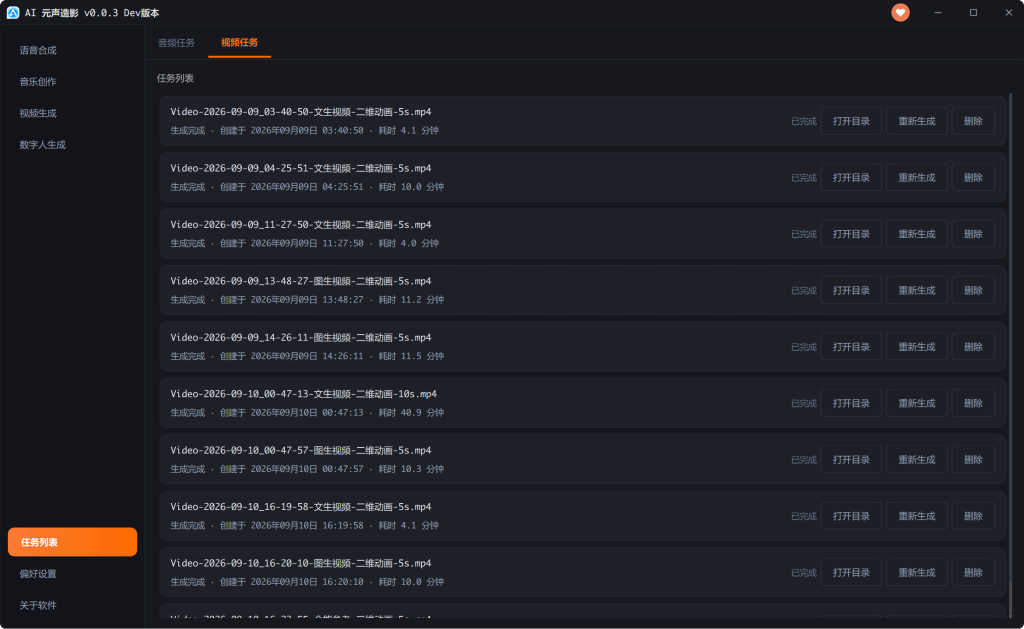Open directory for Video-2026-09-09_13-48-27 task

(851, 291)
